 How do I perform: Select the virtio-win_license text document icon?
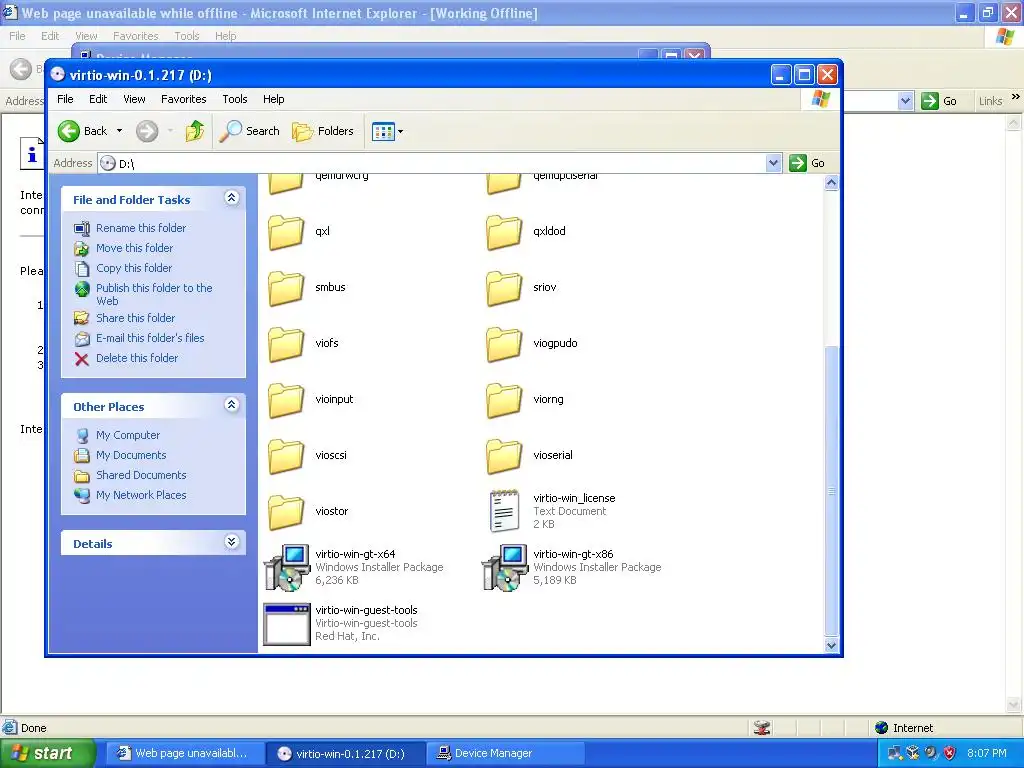point(505,511)
